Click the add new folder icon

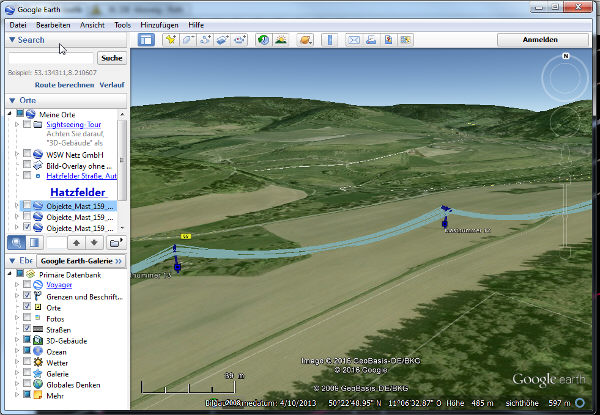click(116, 242)
